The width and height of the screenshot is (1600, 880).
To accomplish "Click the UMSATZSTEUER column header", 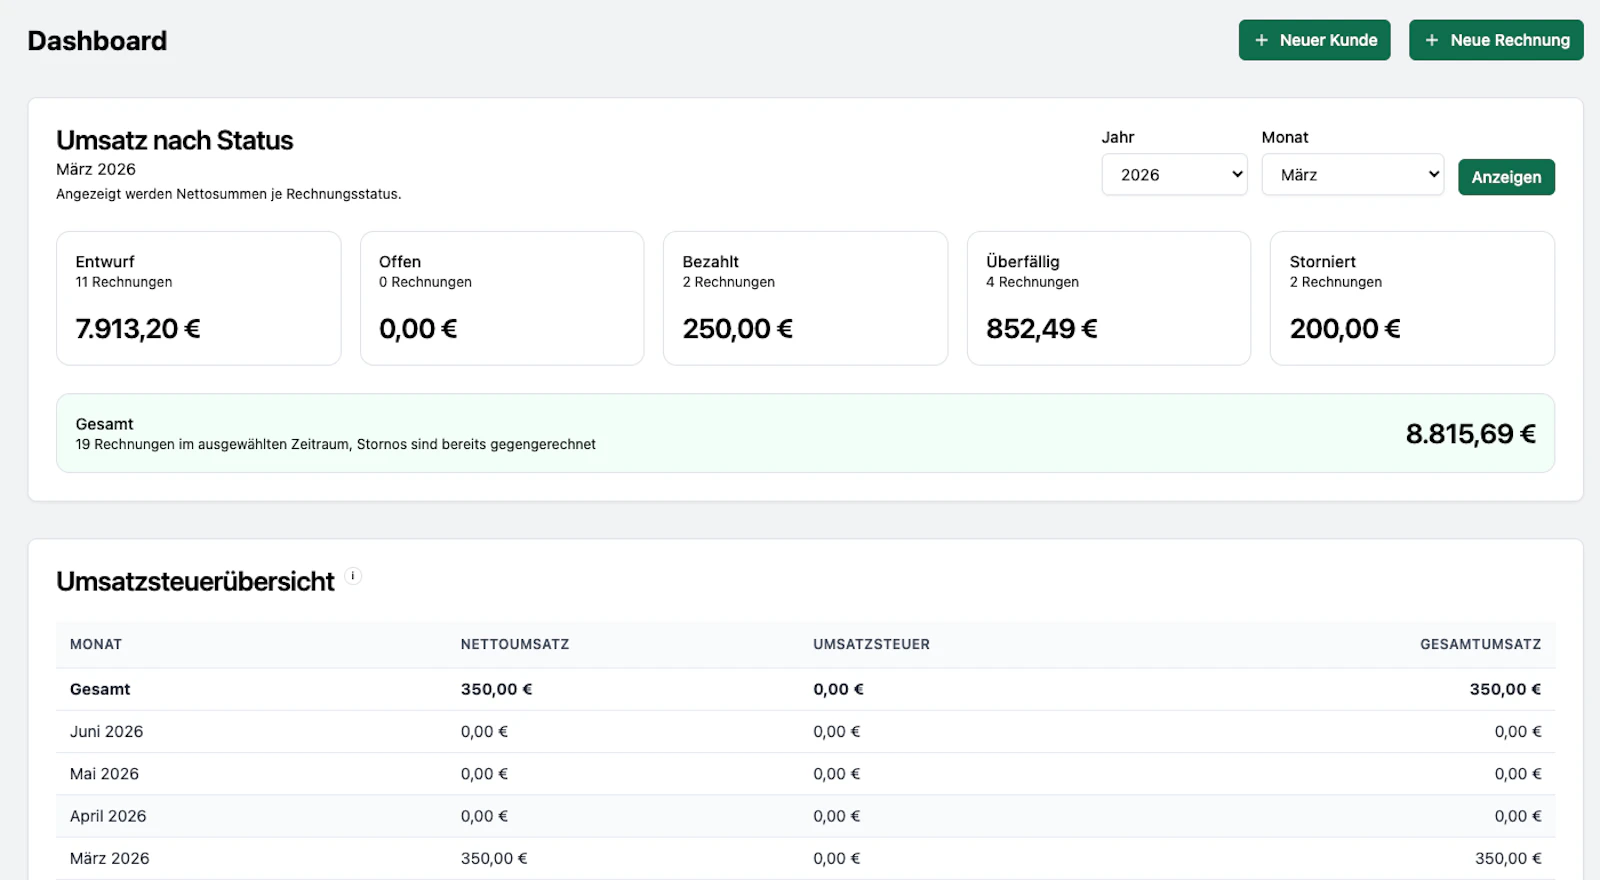I will coord(871,644).
